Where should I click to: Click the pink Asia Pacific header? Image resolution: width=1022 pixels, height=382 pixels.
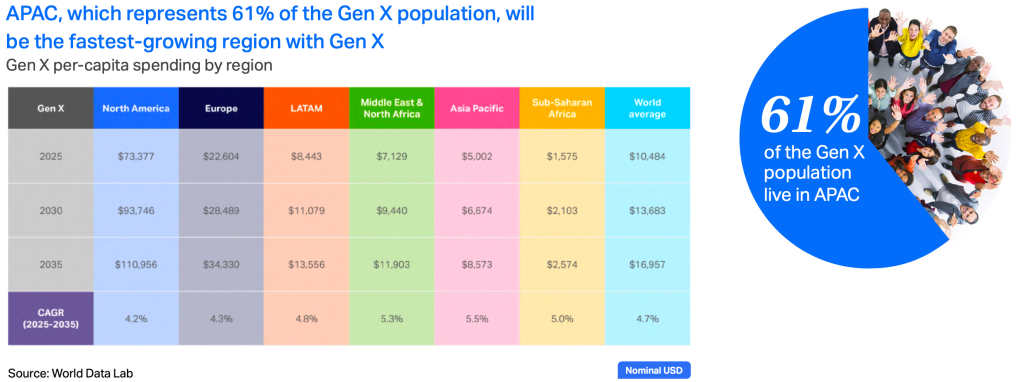(477, 108)
